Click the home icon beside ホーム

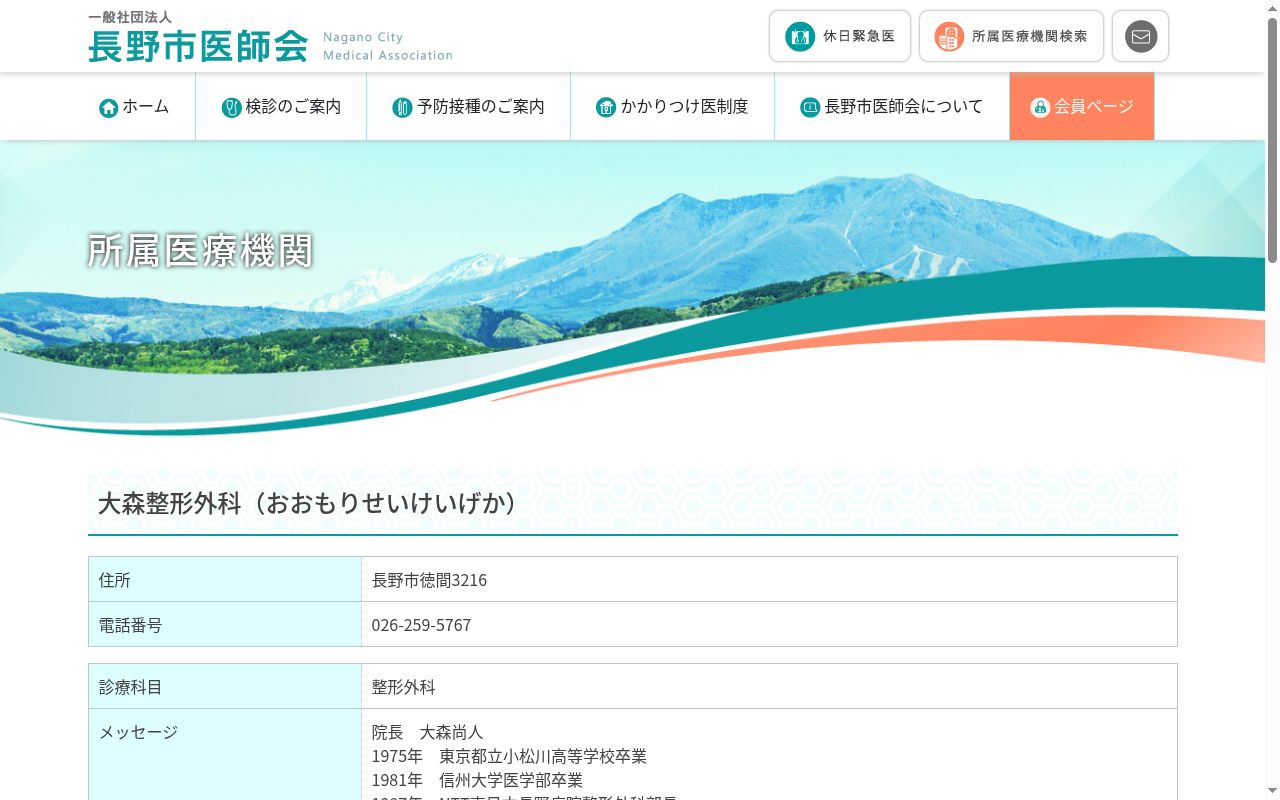click(x=109, y=107)
